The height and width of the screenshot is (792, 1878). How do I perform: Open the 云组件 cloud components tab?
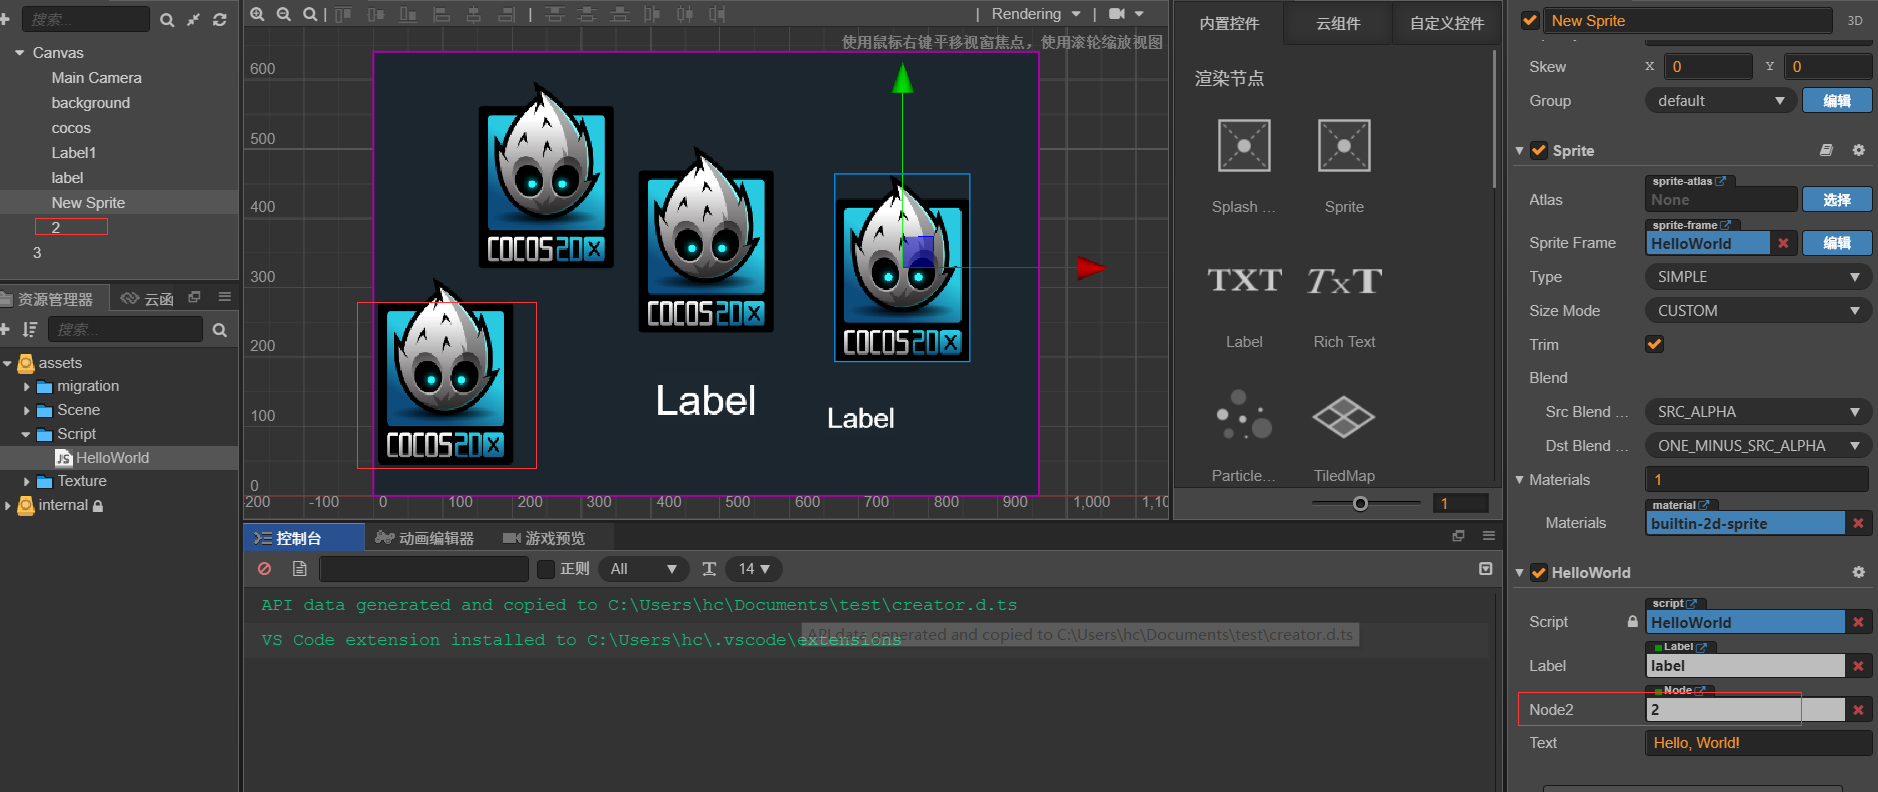click(x=1338, y=23)
